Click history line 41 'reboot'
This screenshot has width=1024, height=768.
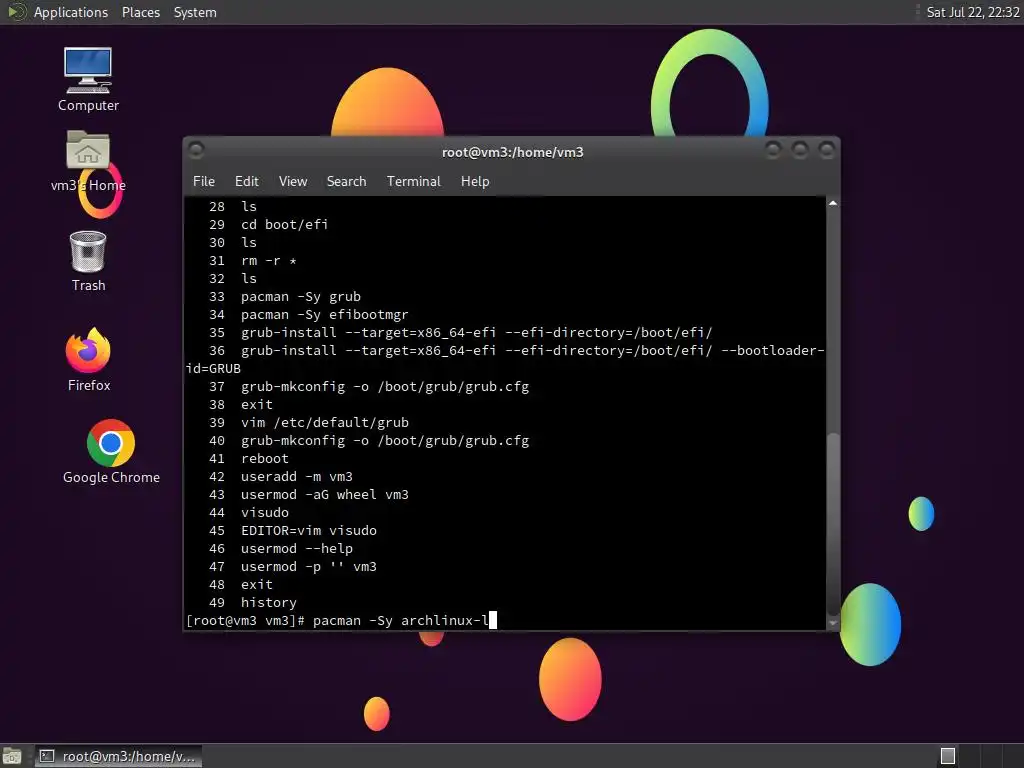pos(264,458)
